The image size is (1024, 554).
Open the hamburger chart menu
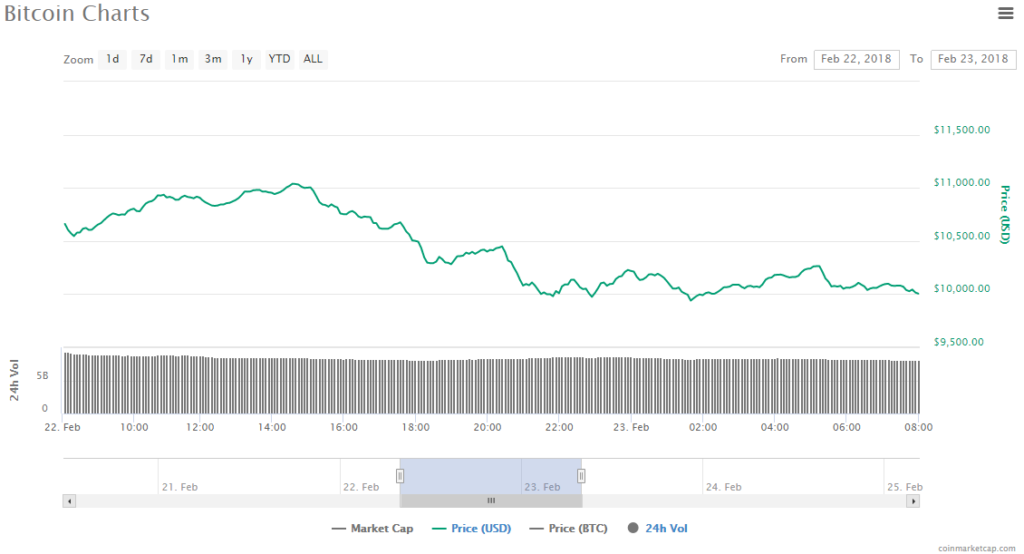click(1005, 13)
